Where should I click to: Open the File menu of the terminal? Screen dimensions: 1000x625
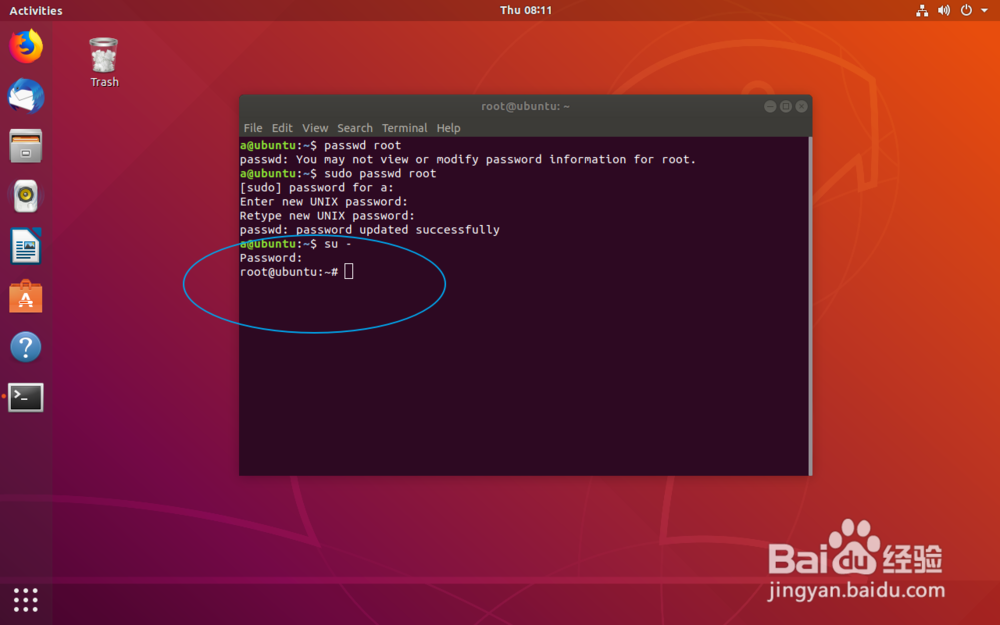point(253,128)
